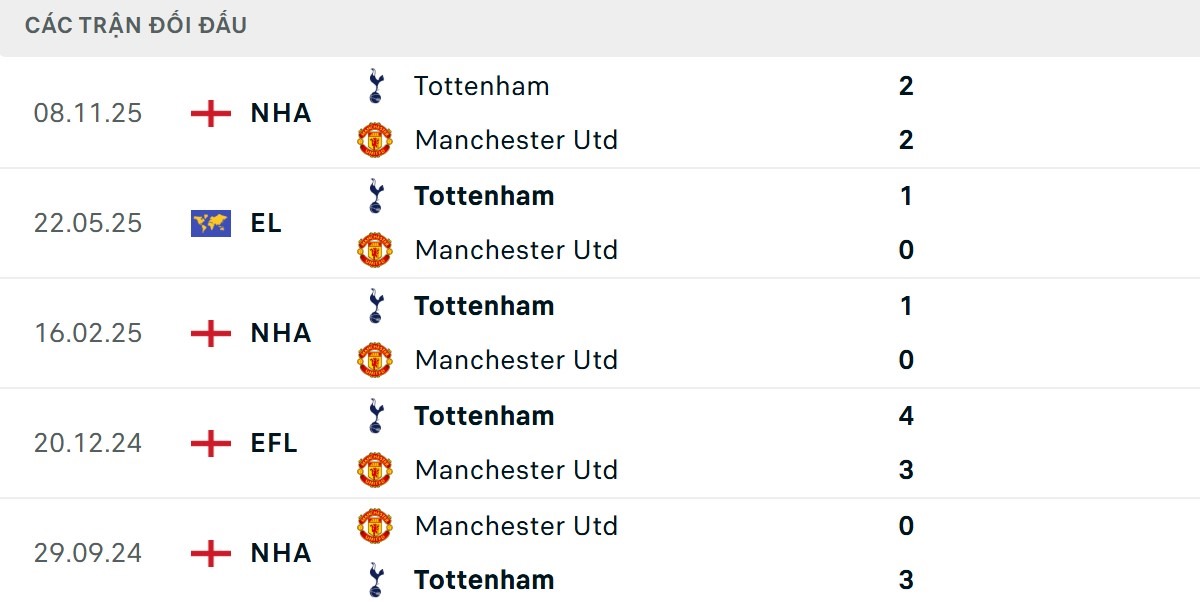The width and height of the screenshot is (1200, 602).
Task: Click the Tottenham crest in the 29.09.24 row
Action: [x=374, y=580]
